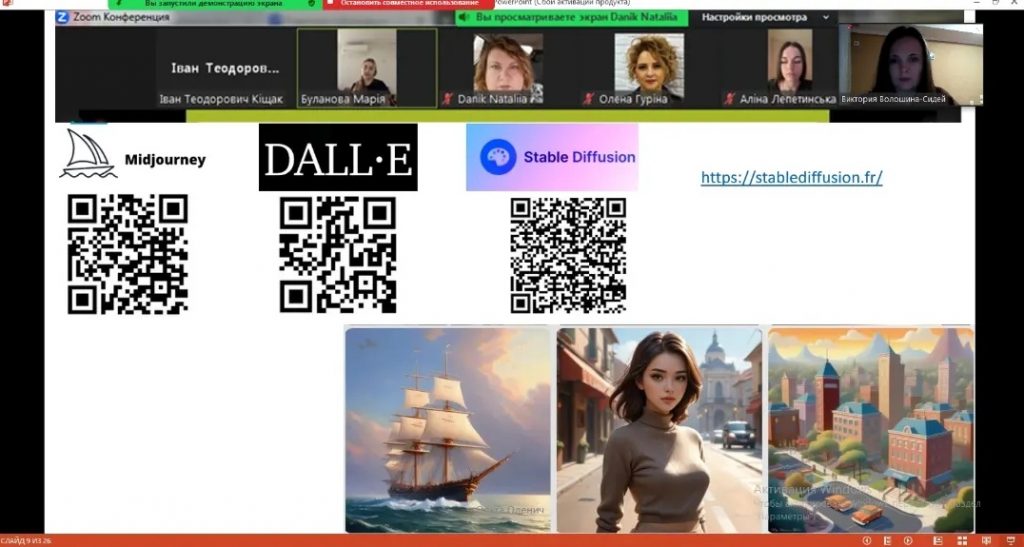The width and height of the screenshot is (1024, 547).
Task: Click the Midjourney sailboat logo
Action: point(88,154)
